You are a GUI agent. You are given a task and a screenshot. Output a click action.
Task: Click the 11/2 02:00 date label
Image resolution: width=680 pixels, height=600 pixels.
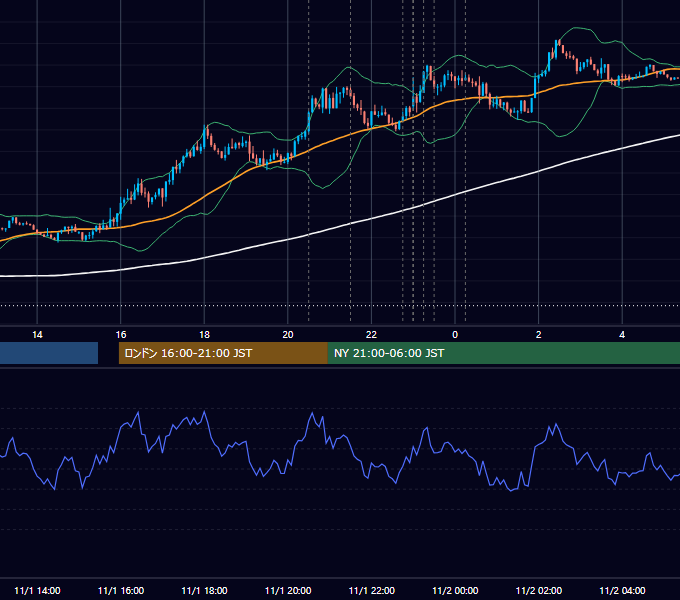pyautogui.click(x=539, y=590)
